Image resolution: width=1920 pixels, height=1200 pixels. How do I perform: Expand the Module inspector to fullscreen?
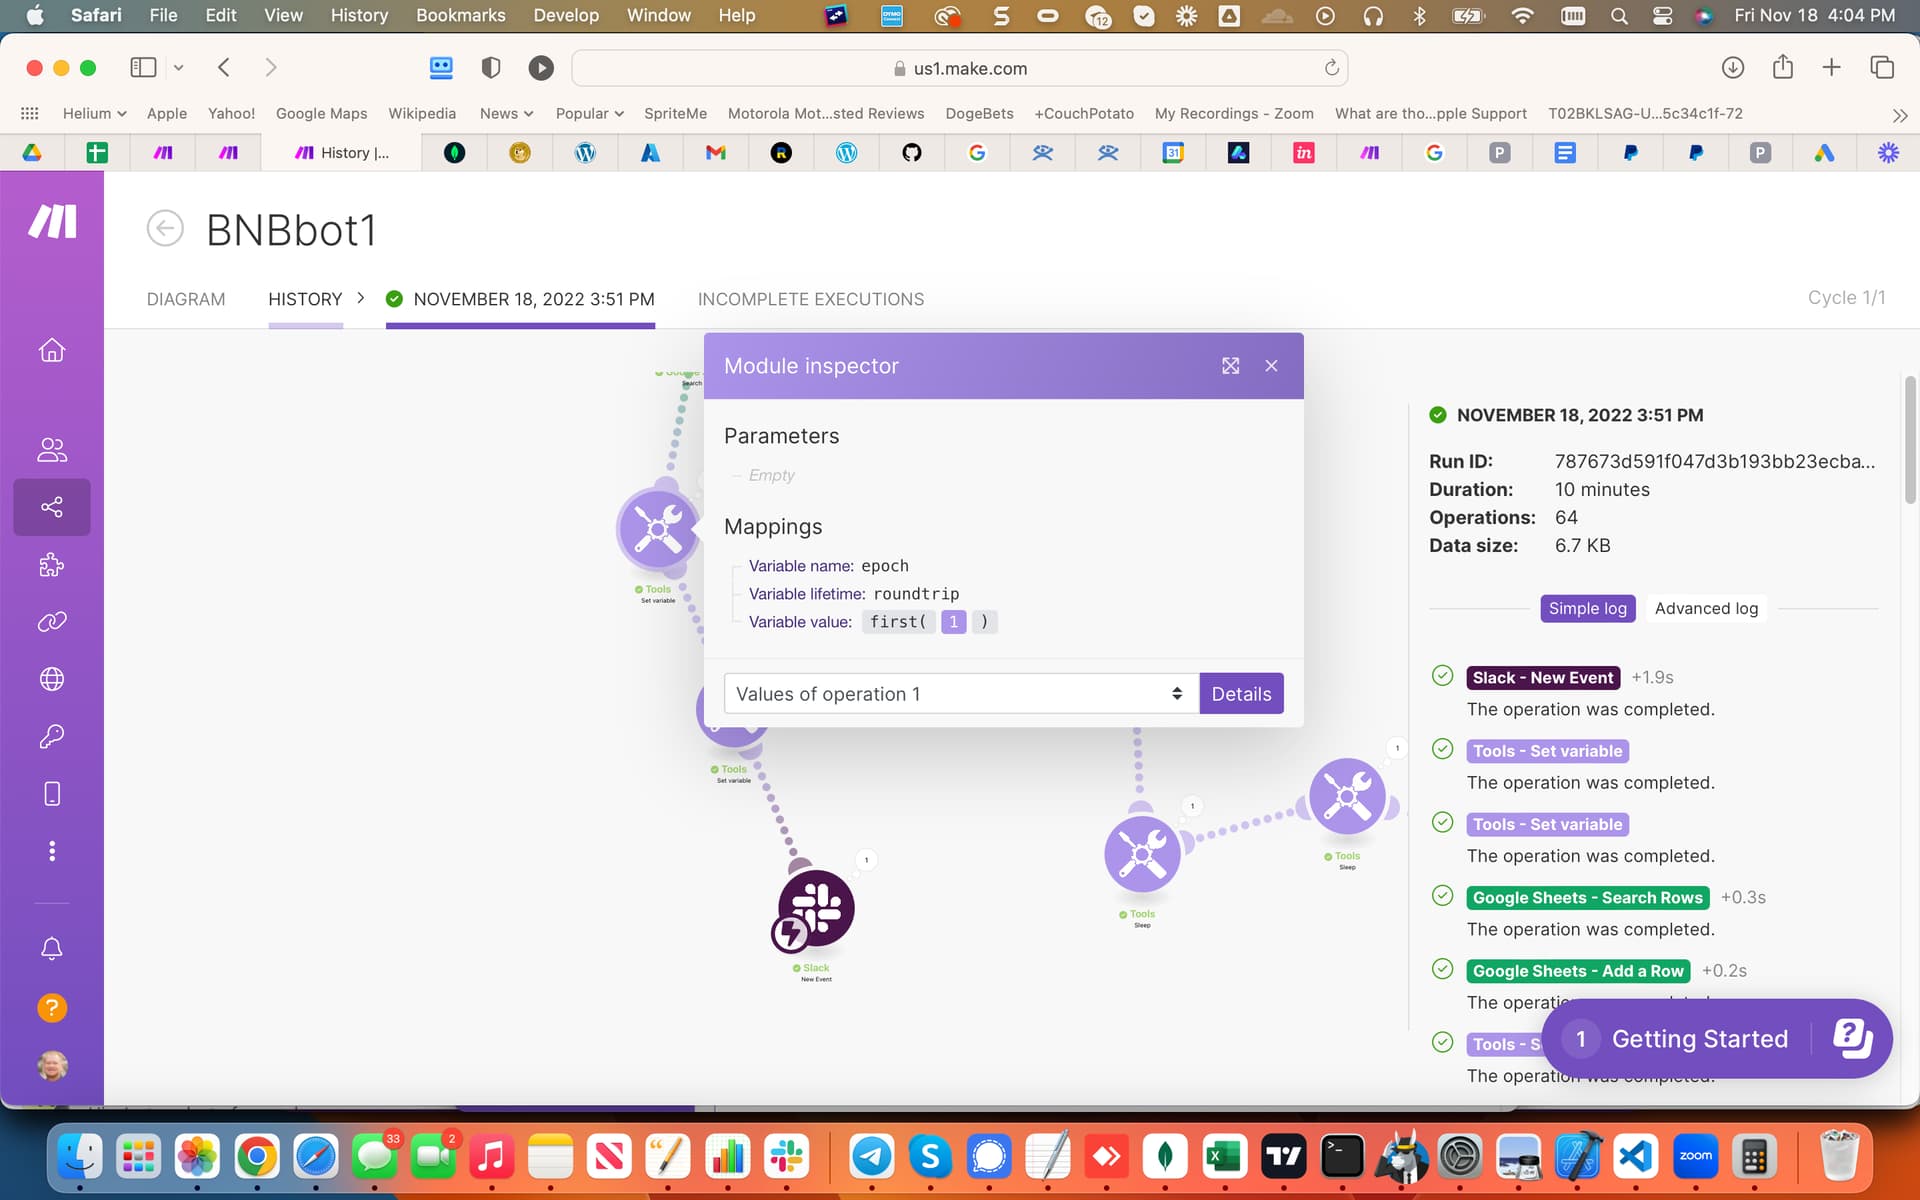(x=1230, y=366)
